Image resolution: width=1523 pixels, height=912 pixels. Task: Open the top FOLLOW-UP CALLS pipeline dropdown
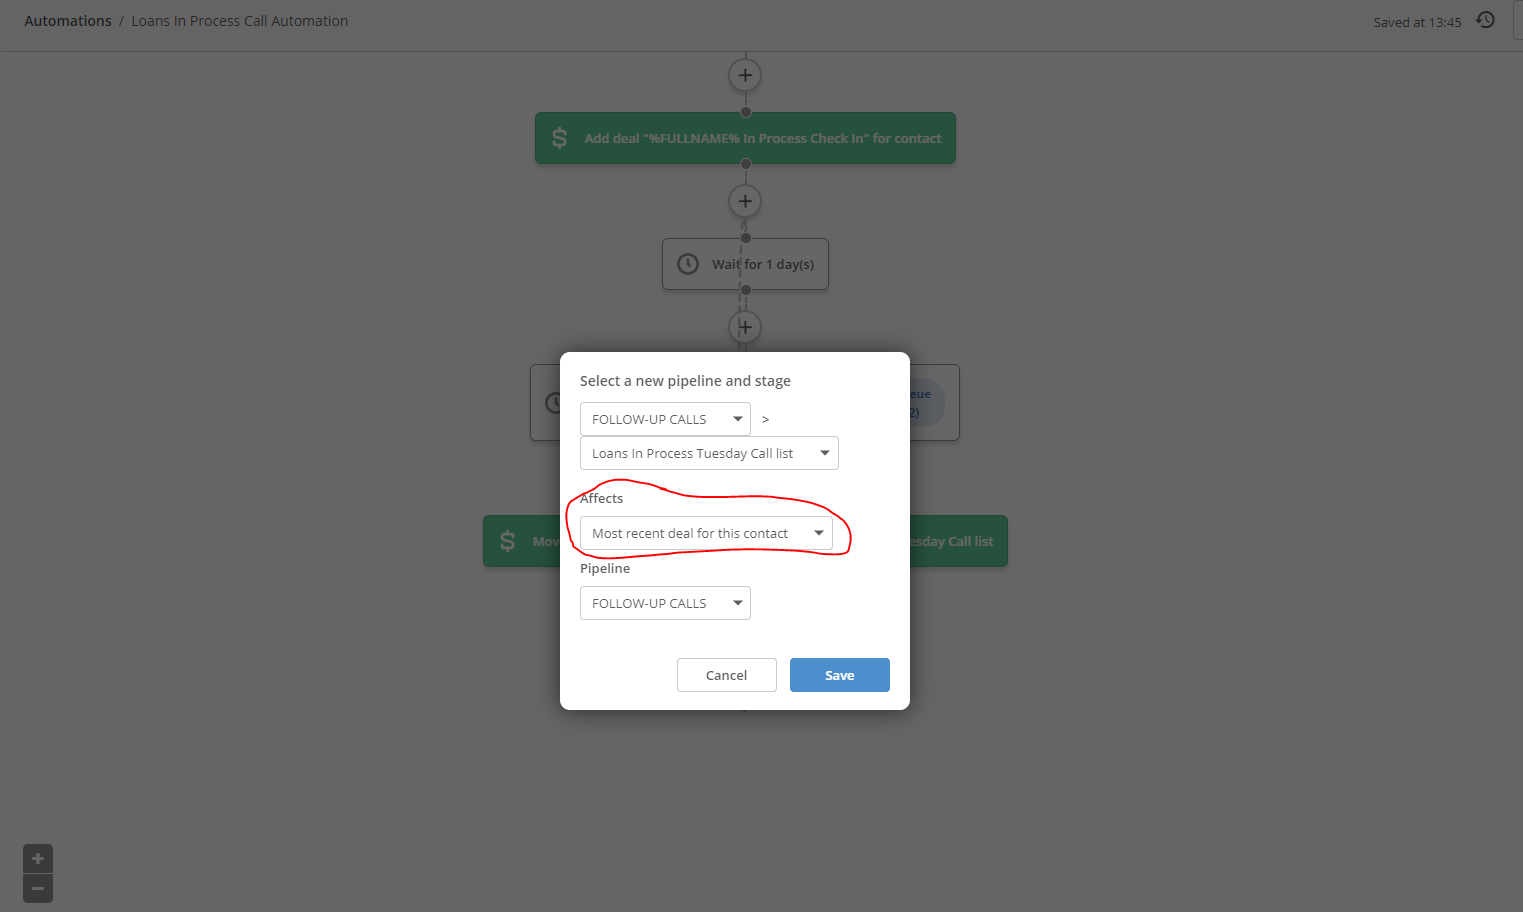coord(665,419)
